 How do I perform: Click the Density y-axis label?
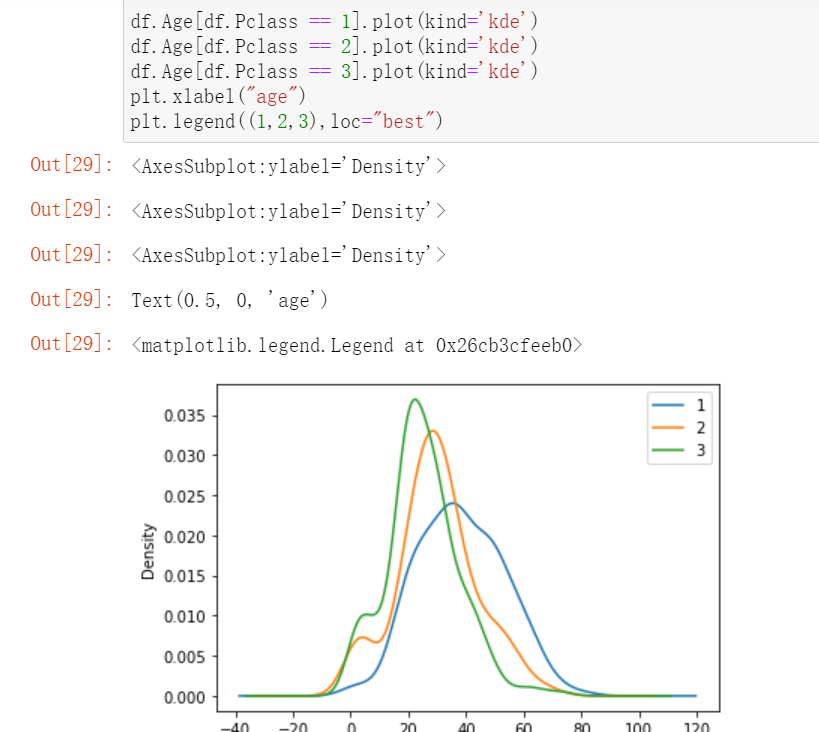pos(148,552)
